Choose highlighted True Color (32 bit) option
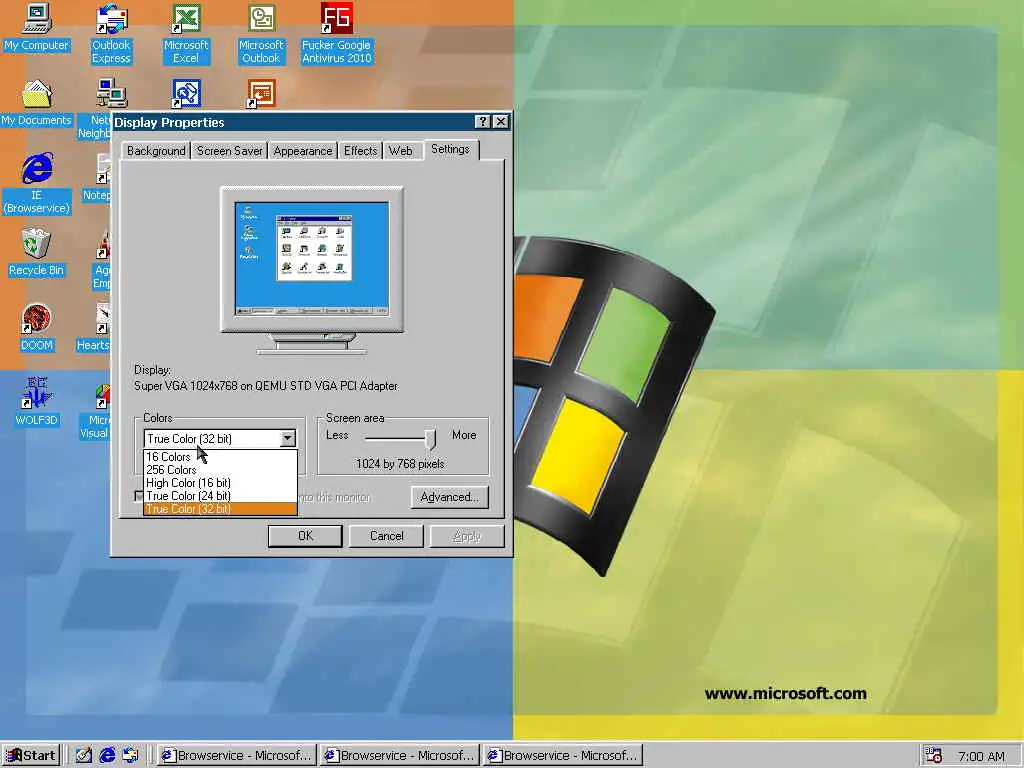This screenshot has height=768, width=1024. pyautogui.click(x=220, y=509)
